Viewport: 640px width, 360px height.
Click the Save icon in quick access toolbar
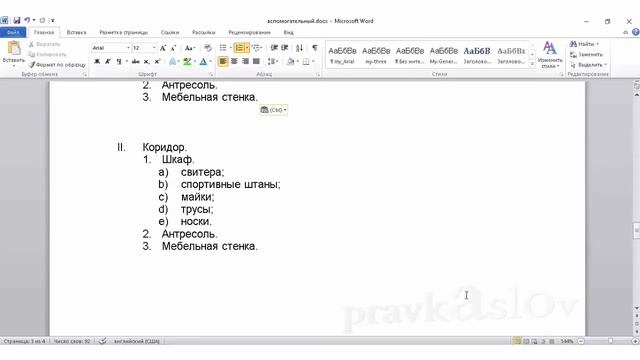pos(17,20)
